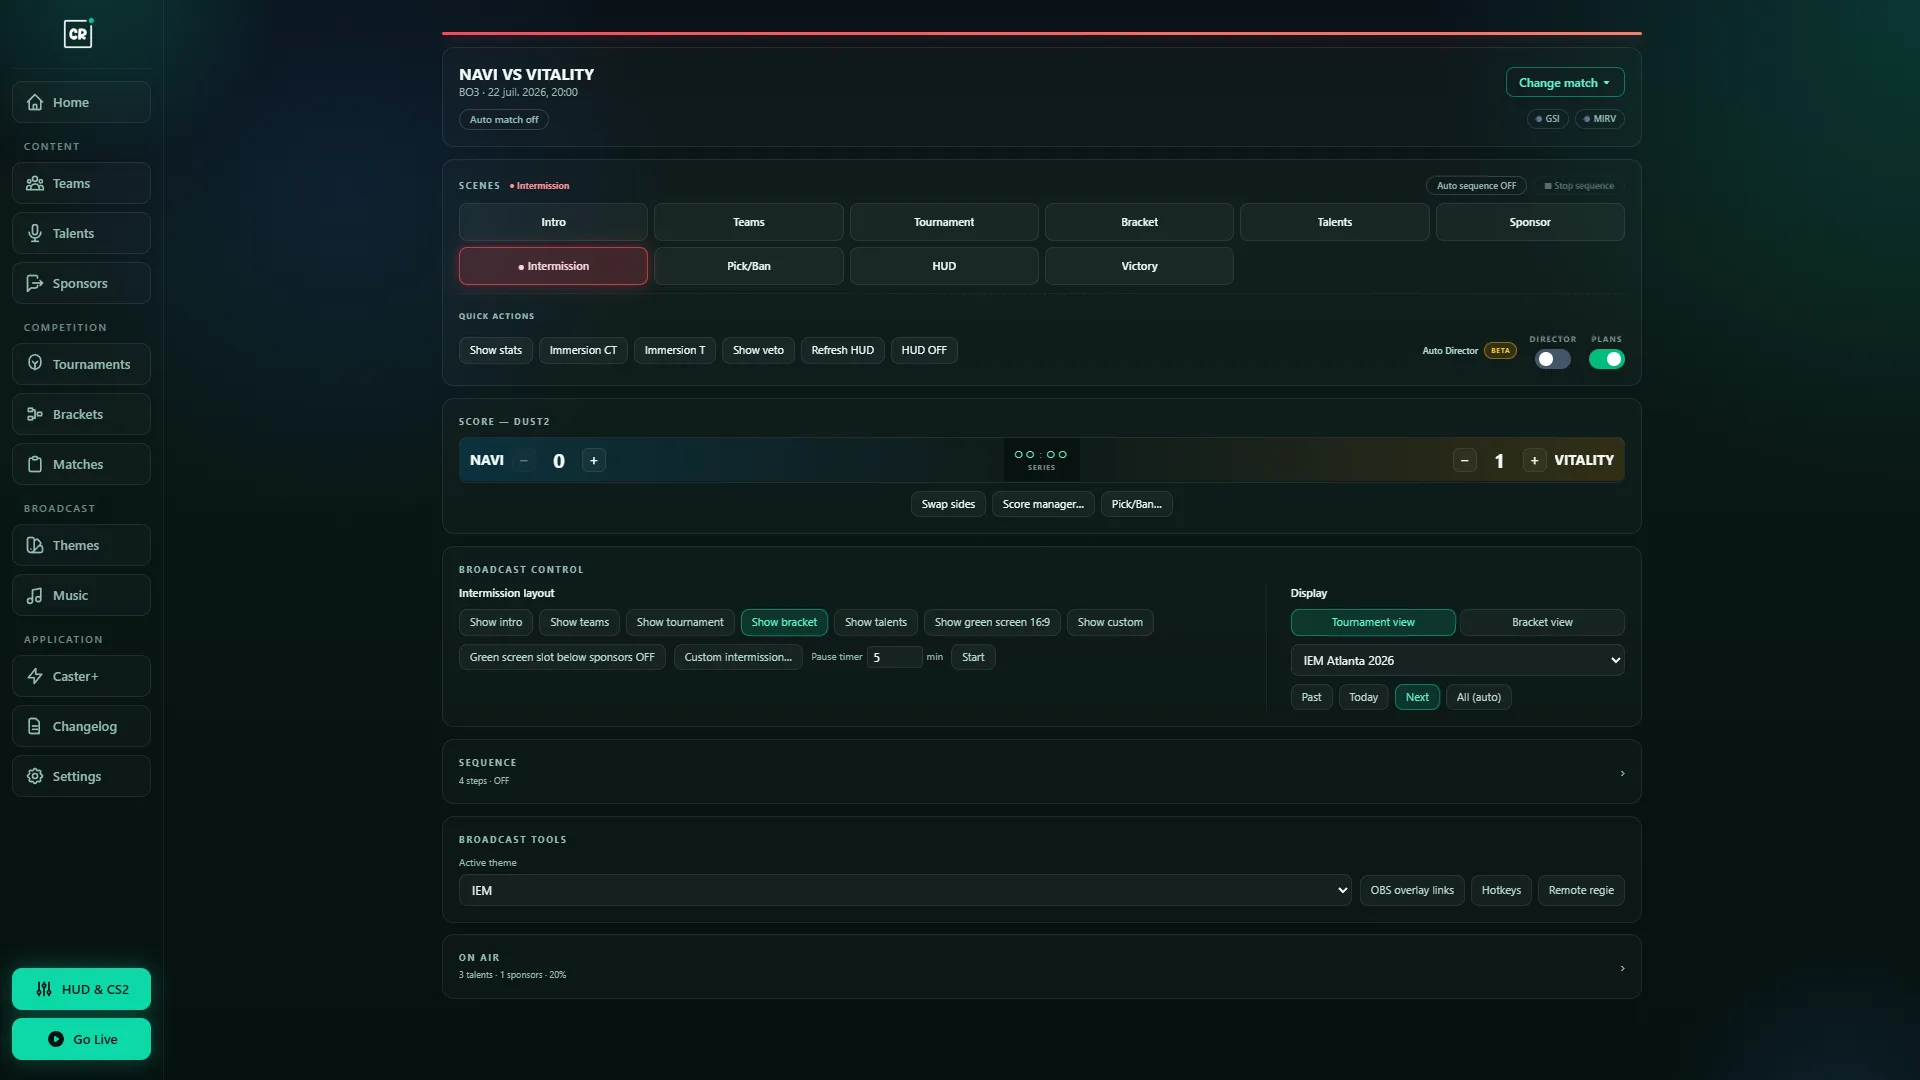Decrease VITALITY score with minus

coord(1464,460)
